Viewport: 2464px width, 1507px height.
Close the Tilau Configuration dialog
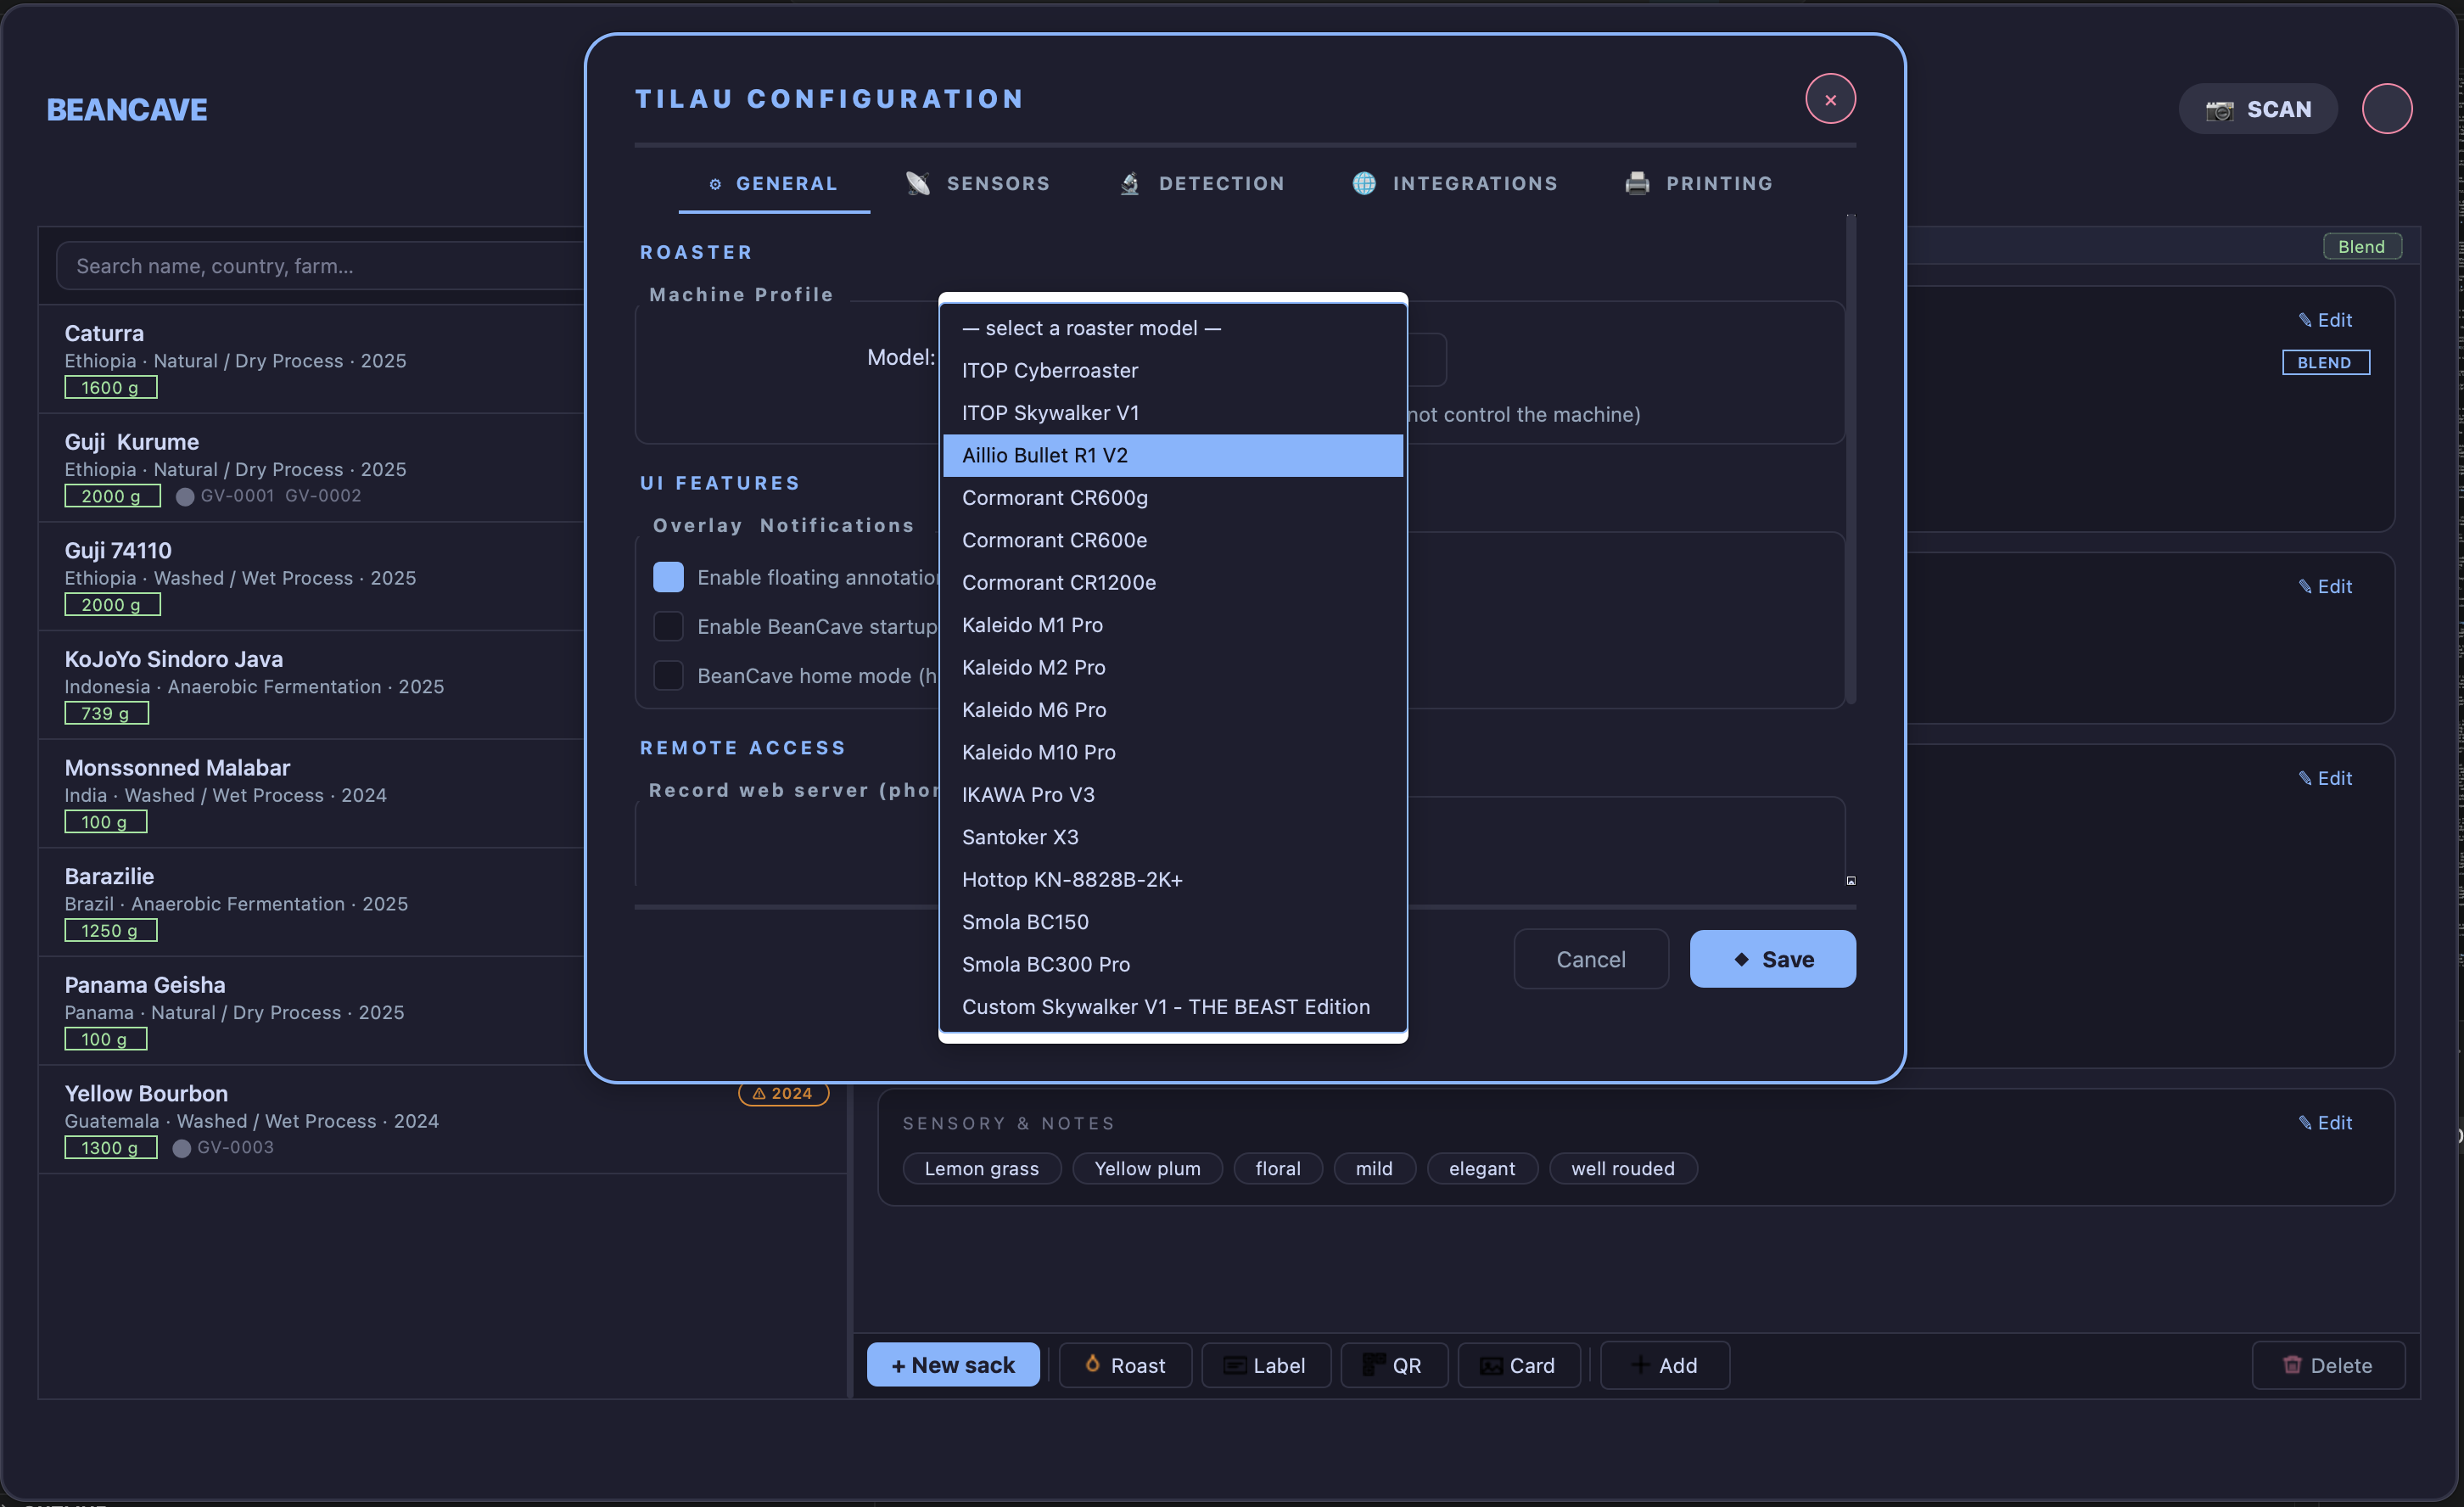tap(1830, 99)
